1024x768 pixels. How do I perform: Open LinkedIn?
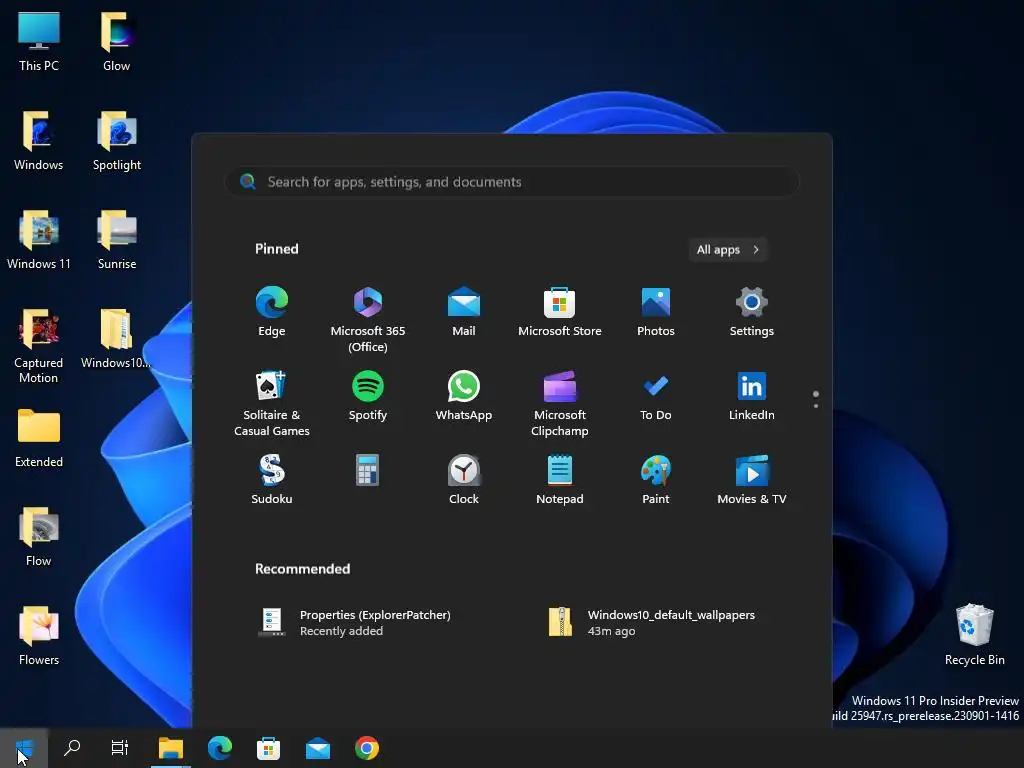[x=752, y=396]
